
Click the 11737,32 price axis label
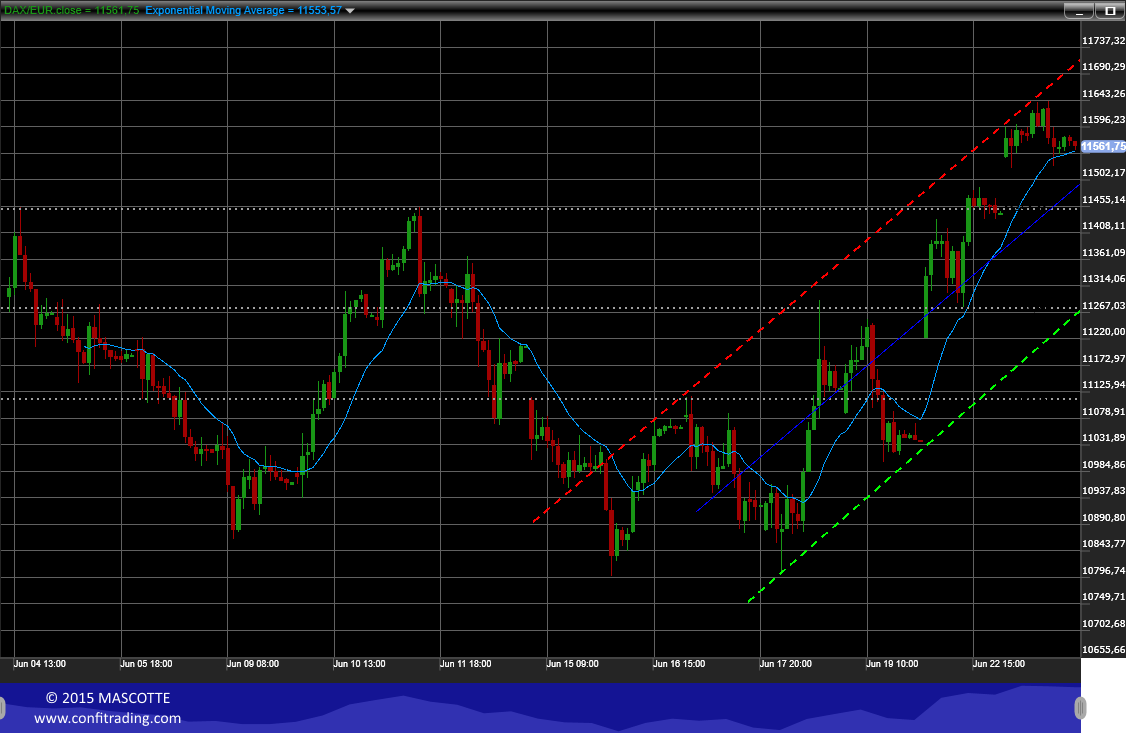coord(1103,41)
